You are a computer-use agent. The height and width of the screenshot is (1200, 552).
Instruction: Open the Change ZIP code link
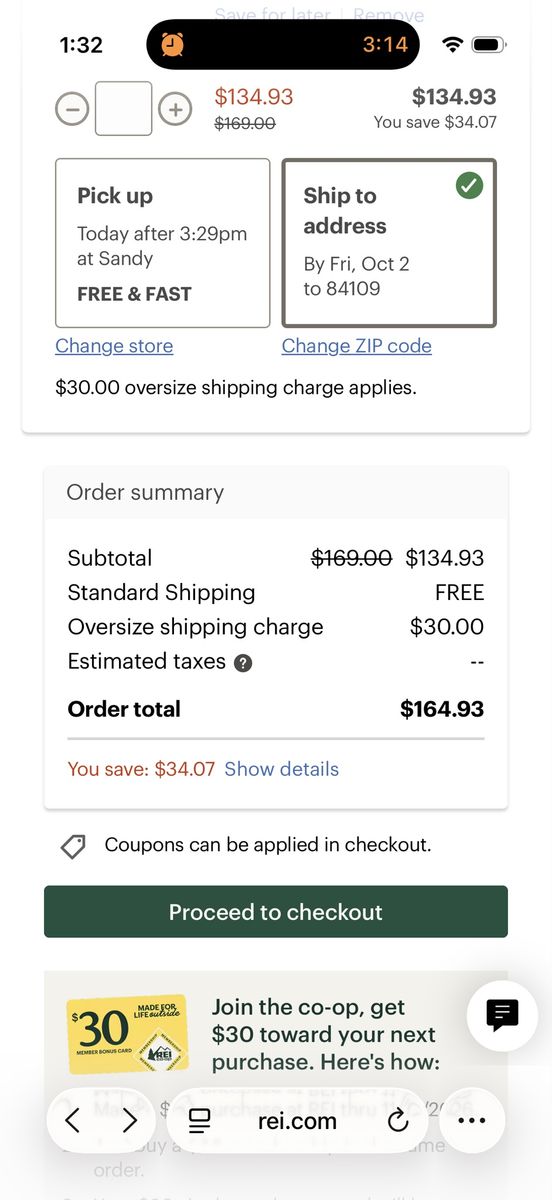[x=357, y=346]
